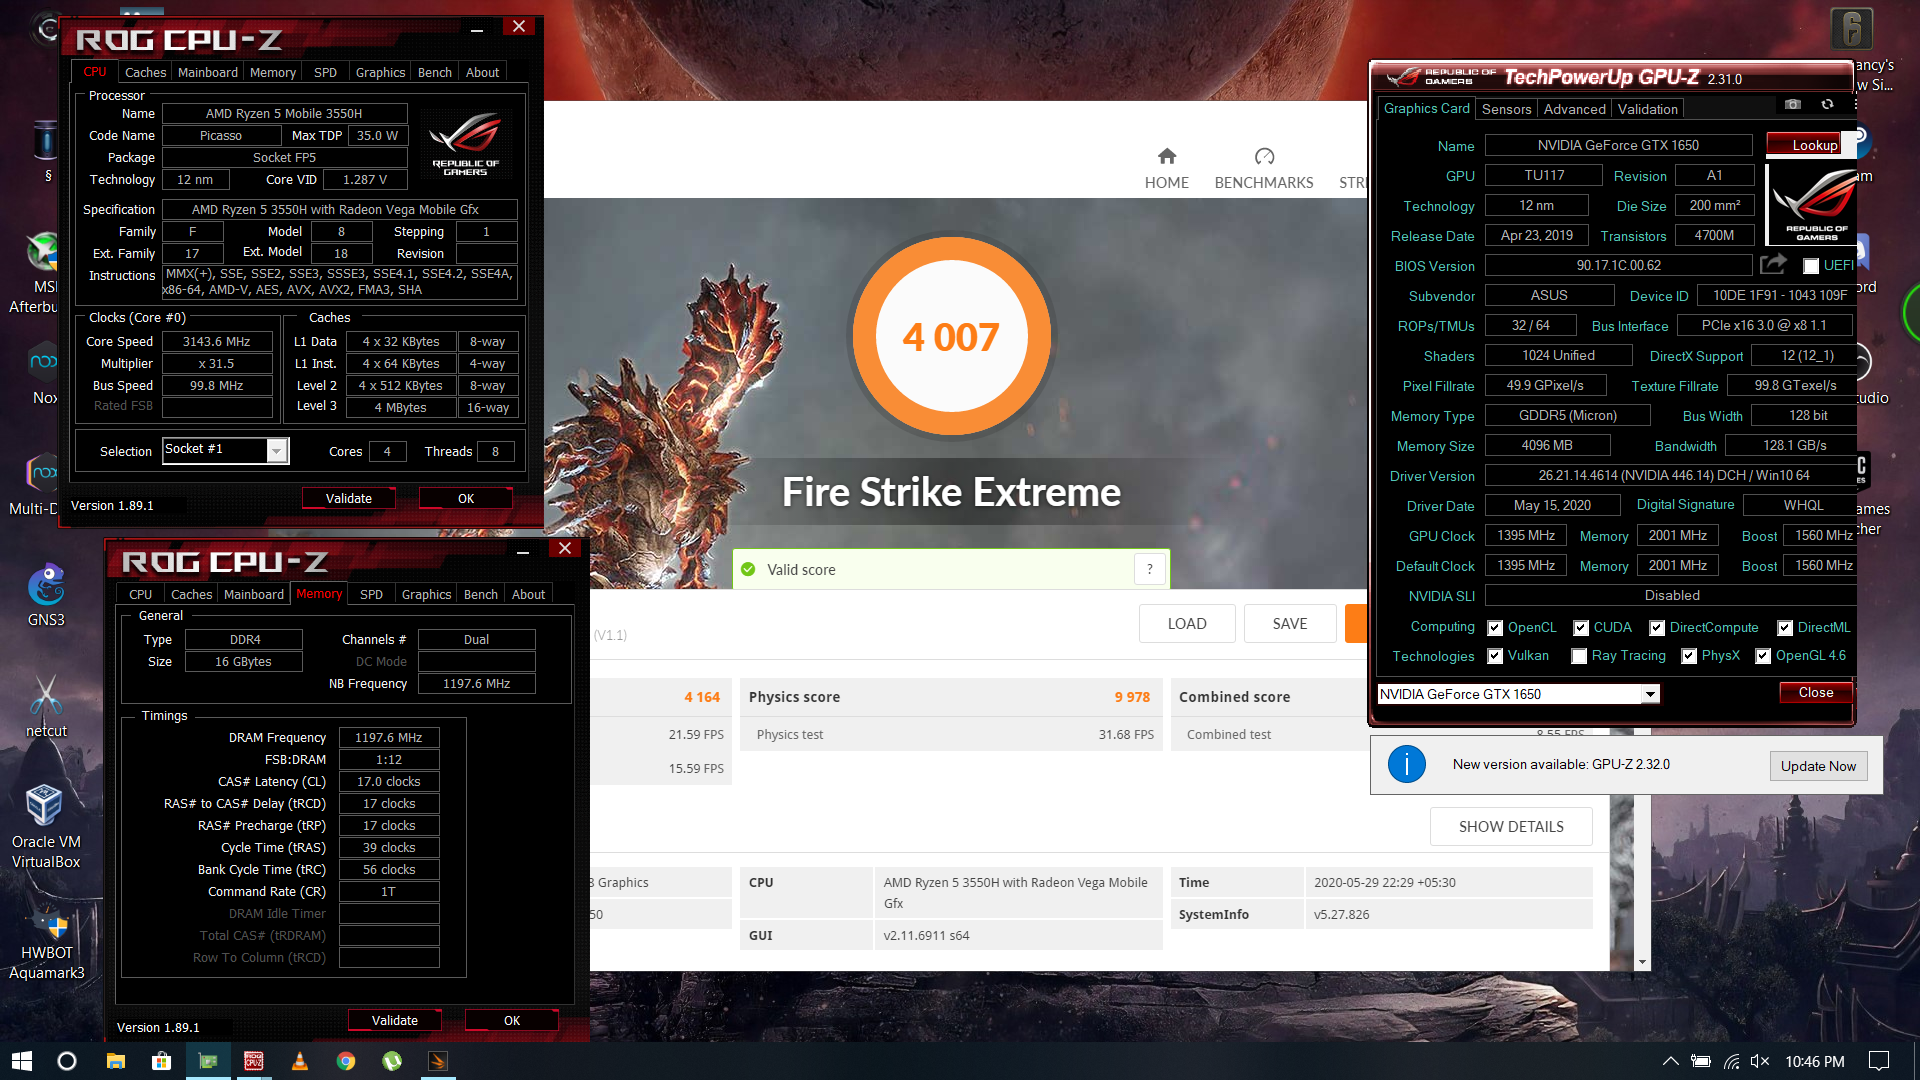Screen dimensions: 1920x1080
Task: Open the notification center icon
Action: (x=1879, y=1061)
